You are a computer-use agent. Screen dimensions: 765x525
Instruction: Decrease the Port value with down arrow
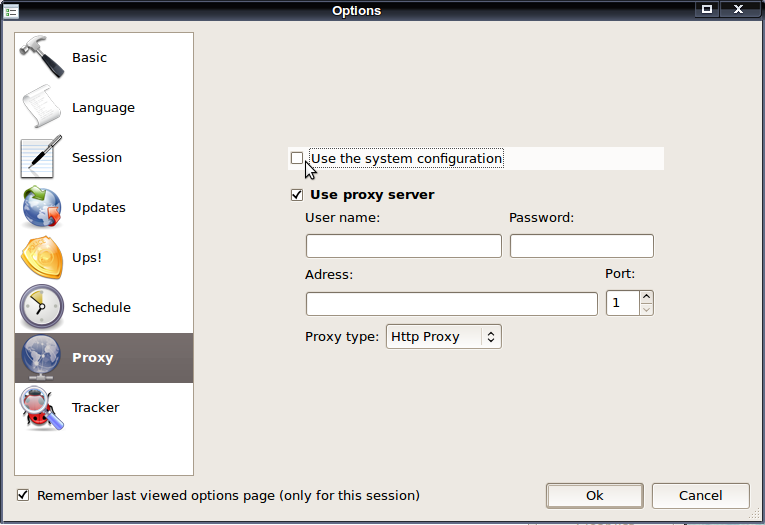646,309
